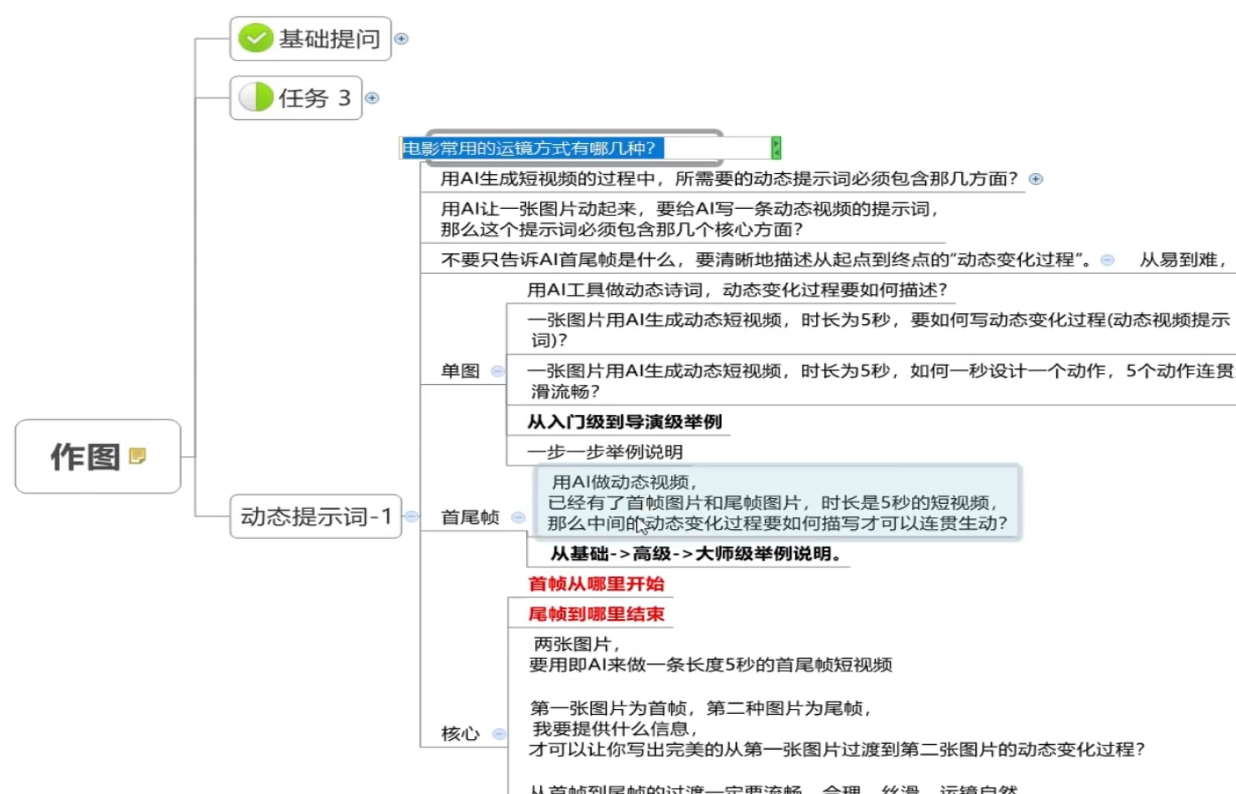The width and height of the screenshot is (1236, 794).
Task: Click the green handle on the editing box
Action: point(776,148)
